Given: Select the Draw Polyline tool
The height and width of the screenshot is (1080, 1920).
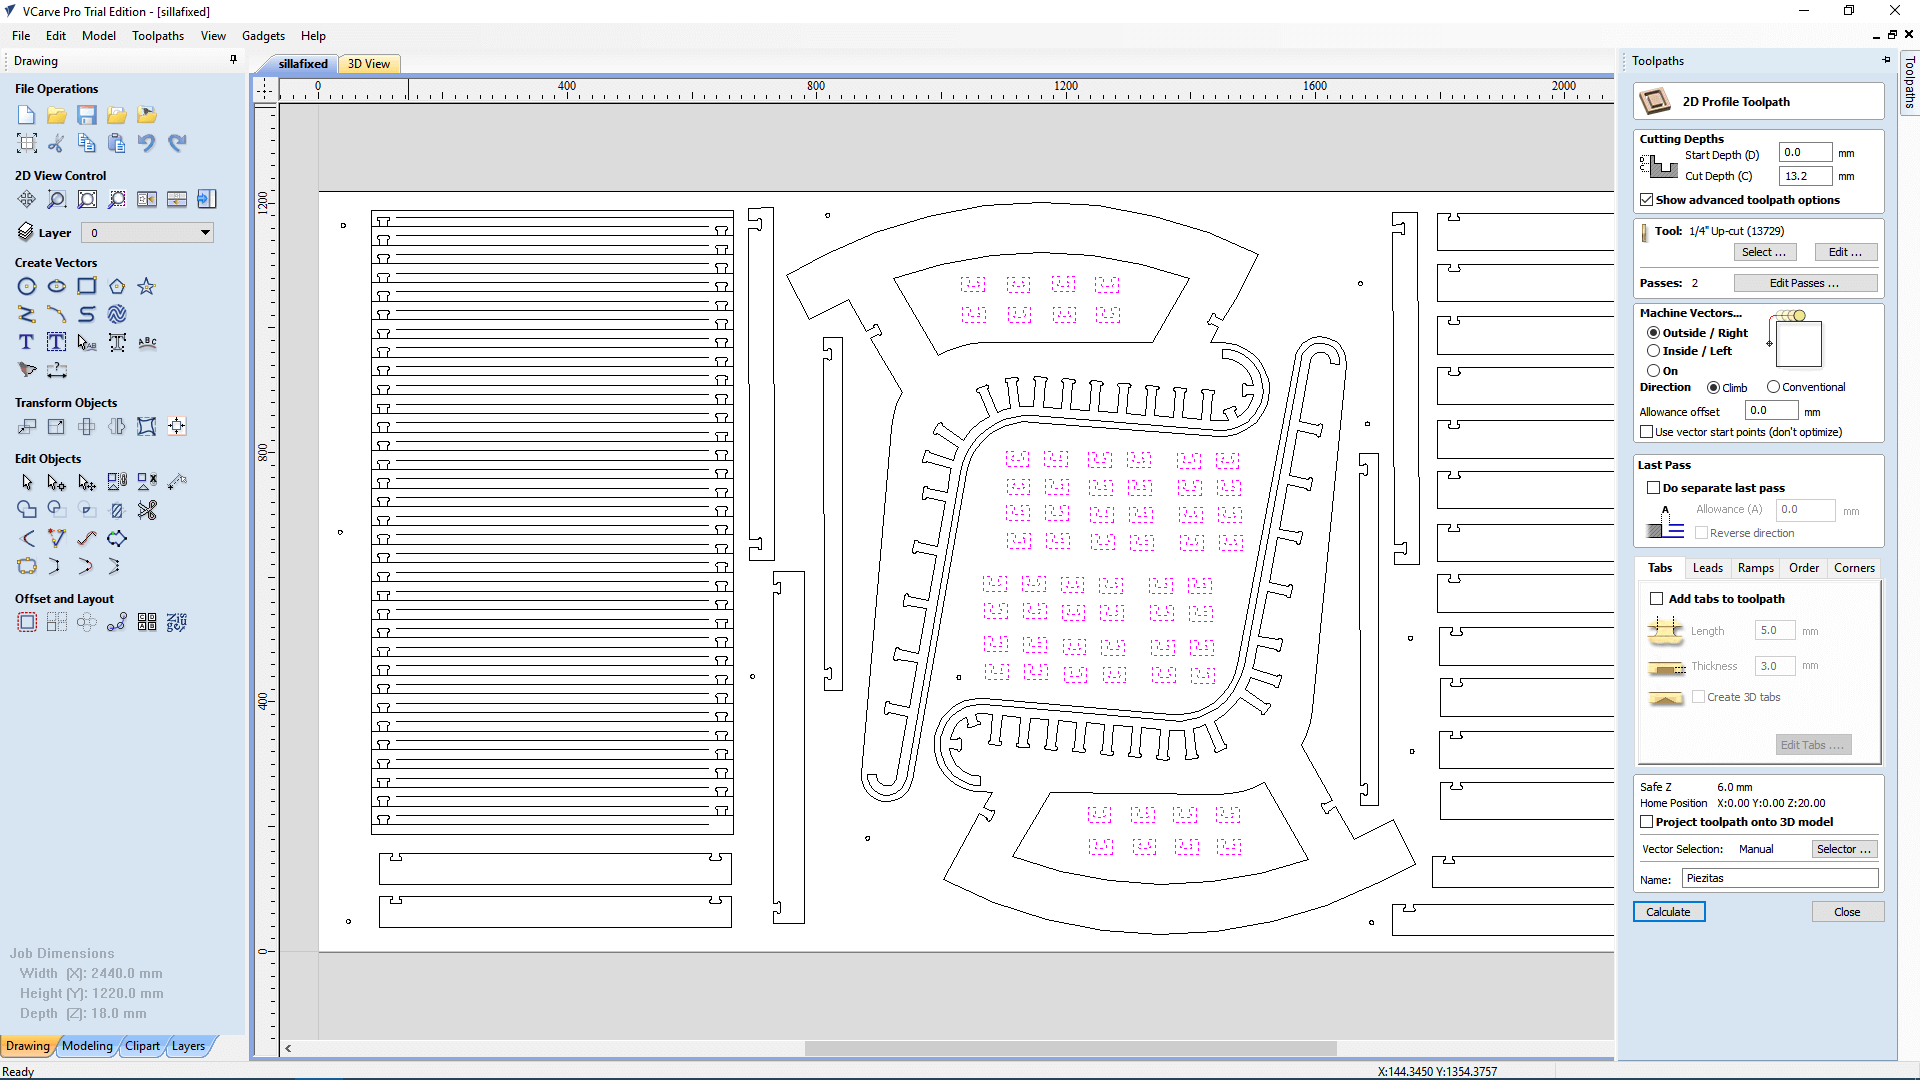Looking at the screenshot, I should 27,314.
